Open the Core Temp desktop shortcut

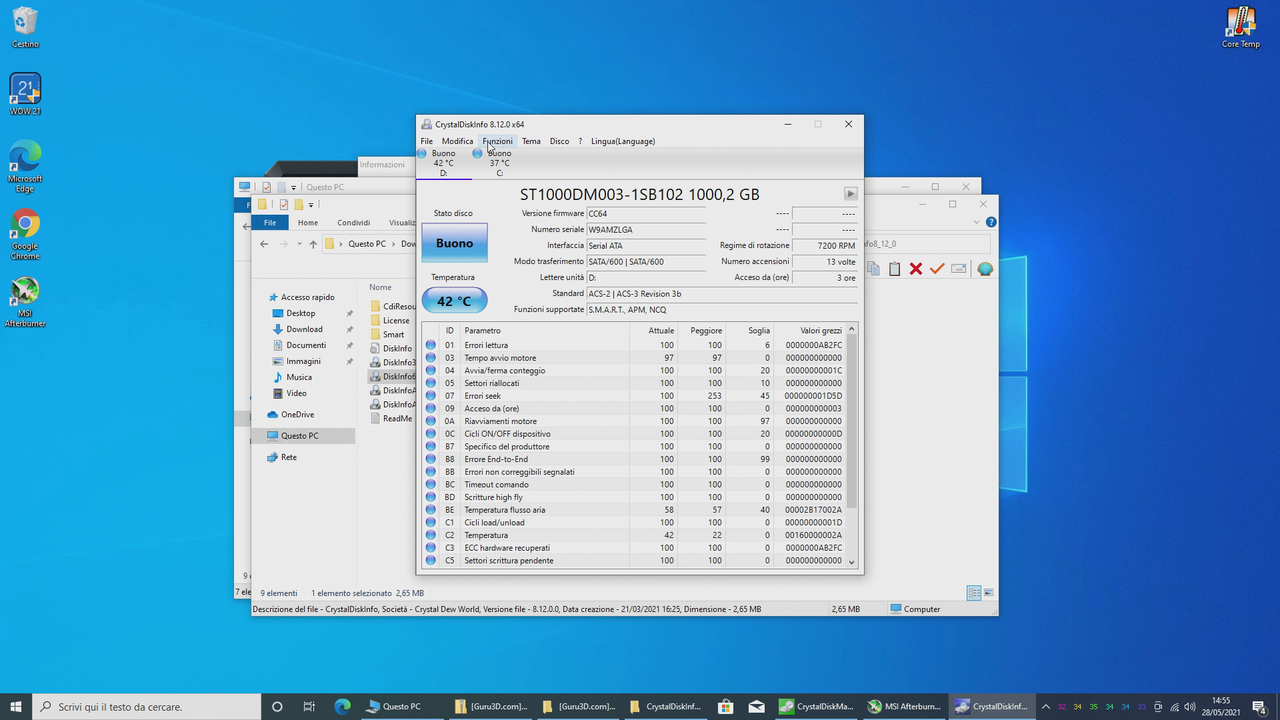click(1241, 27)
